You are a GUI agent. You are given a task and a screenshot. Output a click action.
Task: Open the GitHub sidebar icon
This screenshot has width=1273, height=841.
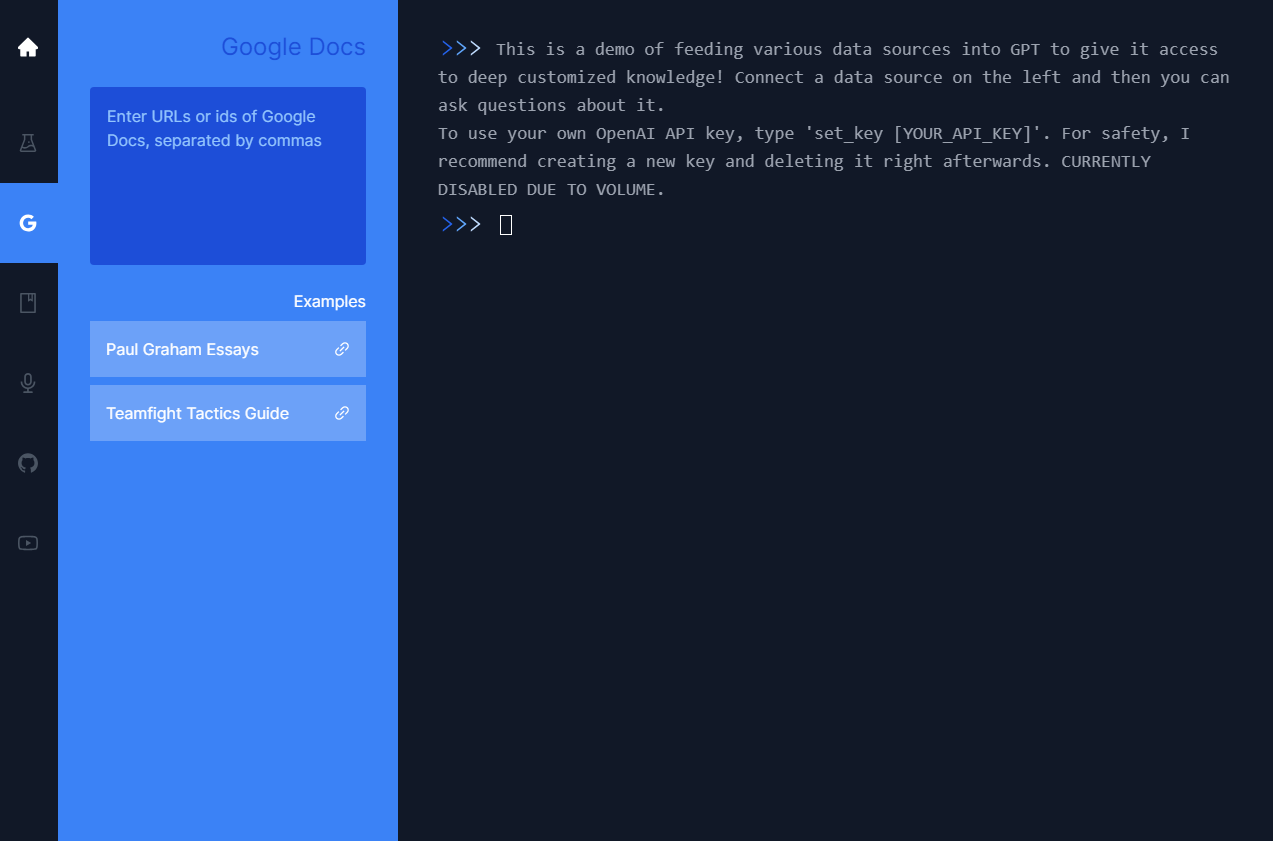pyautogui.click(x=28, y=463)
